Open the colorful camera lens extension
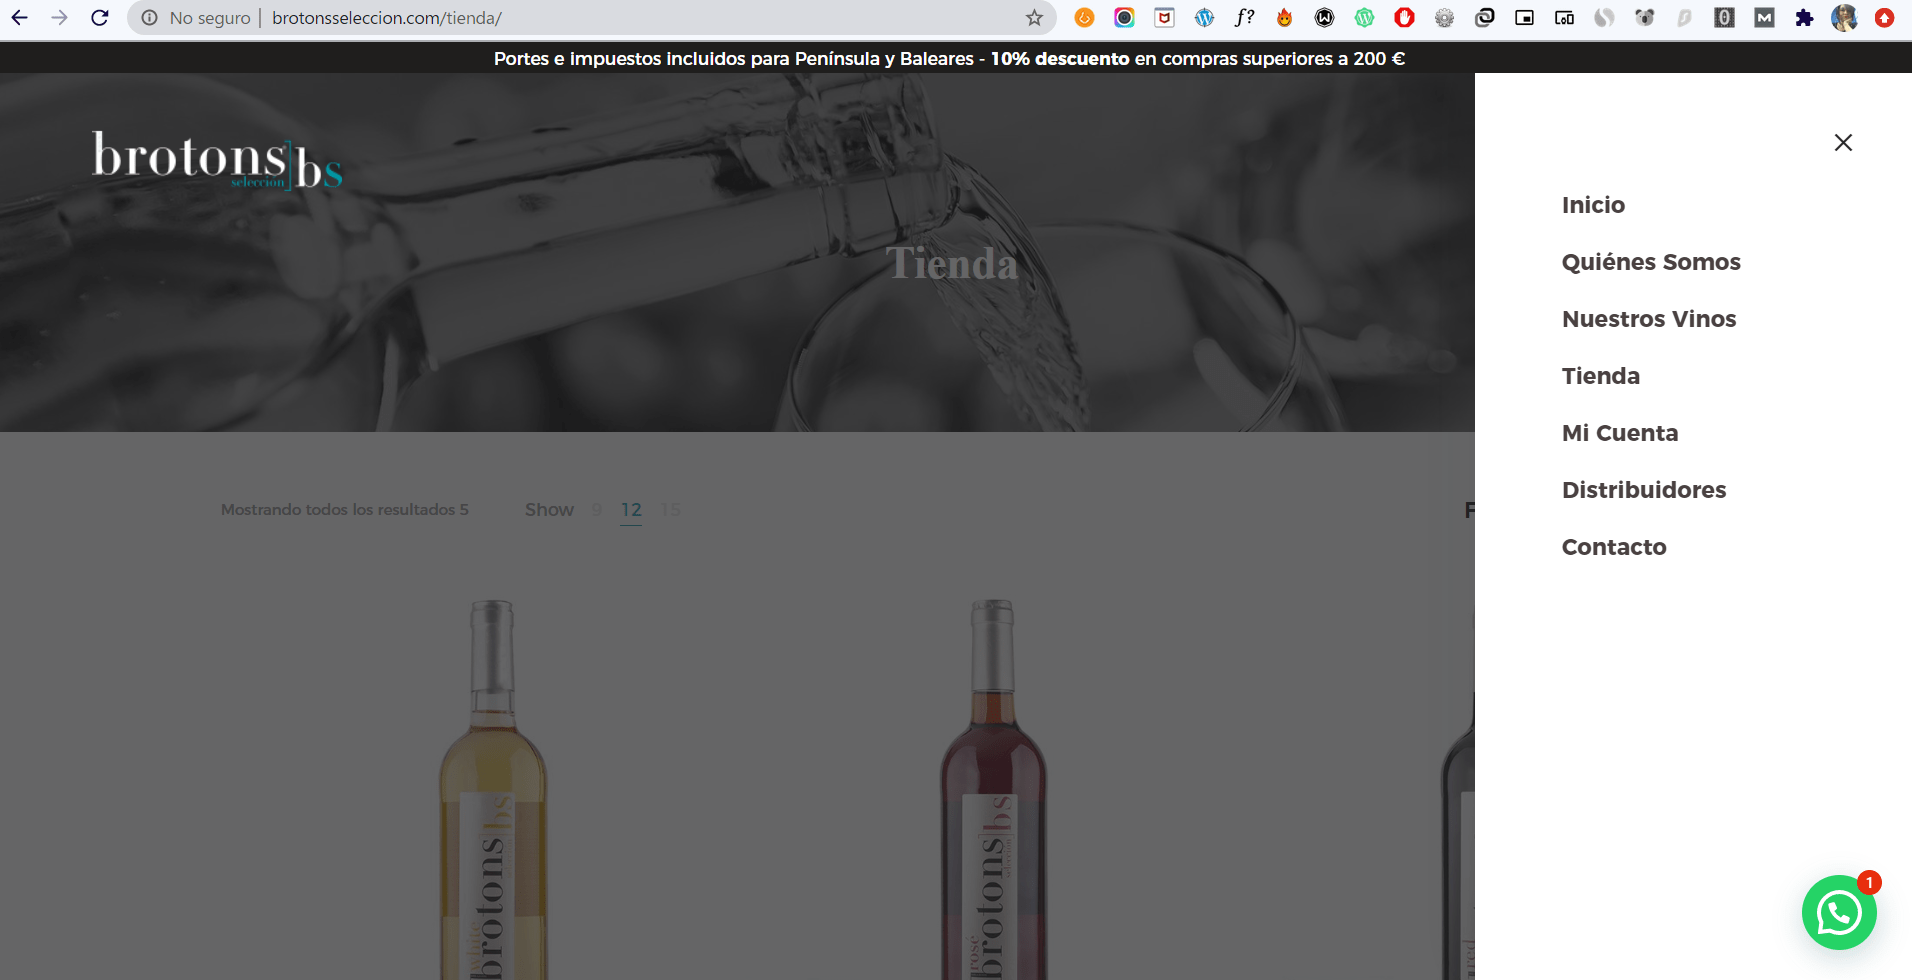Viewport: 1912px width, 980px height. pyautogui.click(x=1124, y=18)
